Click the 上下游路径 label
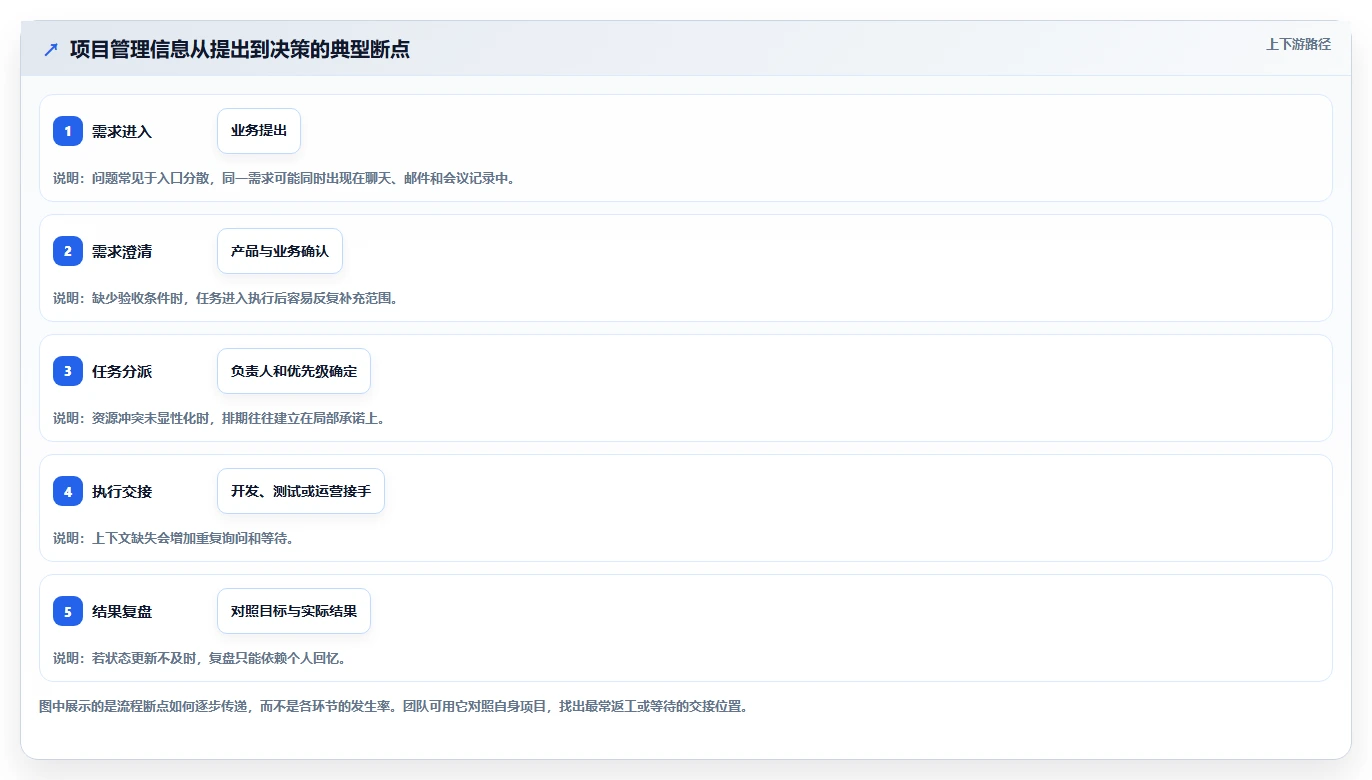The width and height of the screenshot is (1372, 780). pyautogui.click(x=1299, y=44)
